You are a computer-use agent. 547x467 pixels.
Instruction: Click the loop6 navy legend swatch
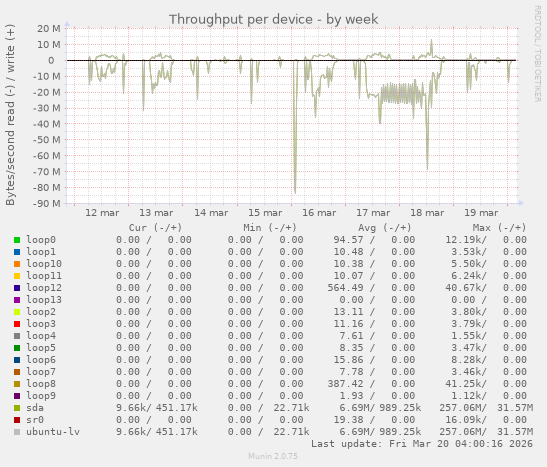point(17,360)
